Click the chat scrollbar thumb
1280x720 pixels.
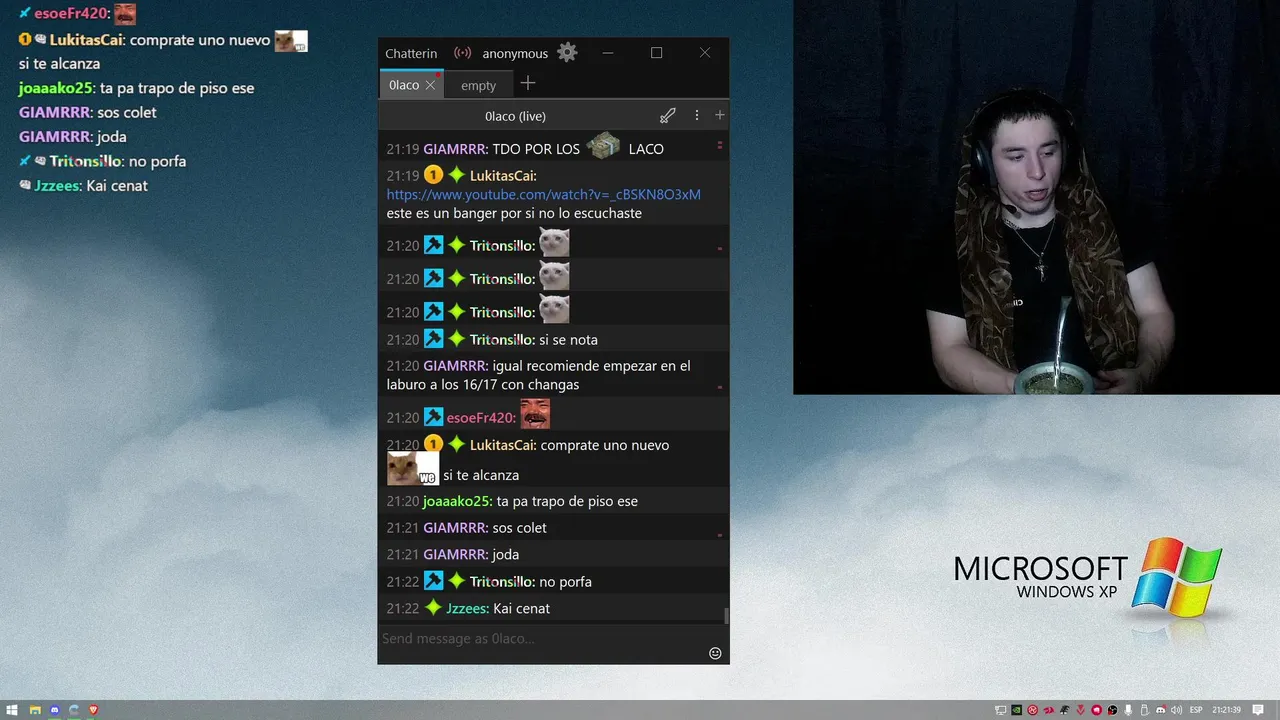pos(726,615)
